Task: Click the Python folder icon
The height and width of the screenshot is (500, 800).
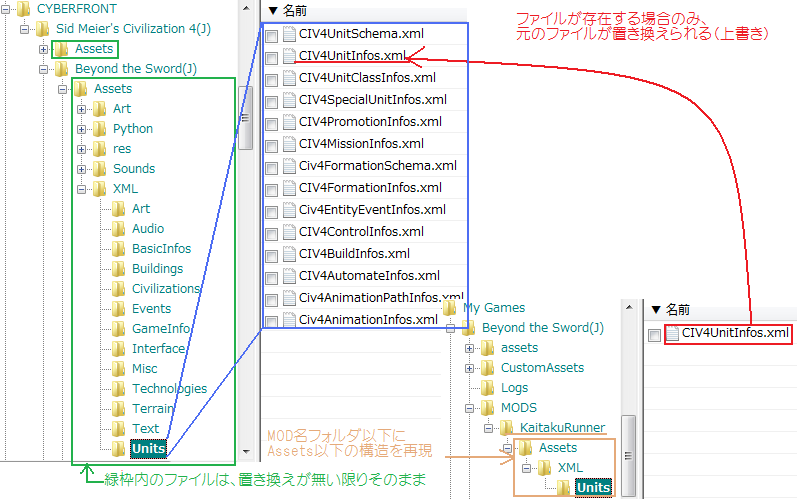Action: tap(100, 129)
